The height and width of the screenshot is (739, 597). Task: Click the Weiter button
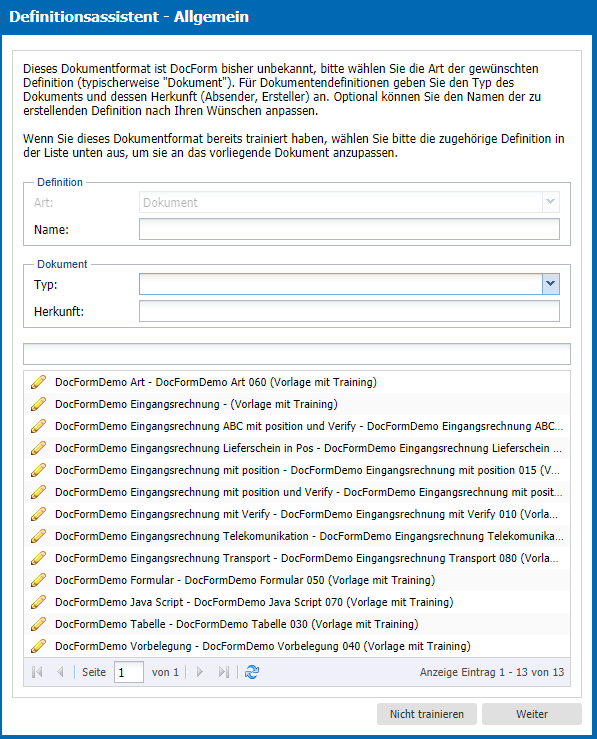(x=532, y=714)
